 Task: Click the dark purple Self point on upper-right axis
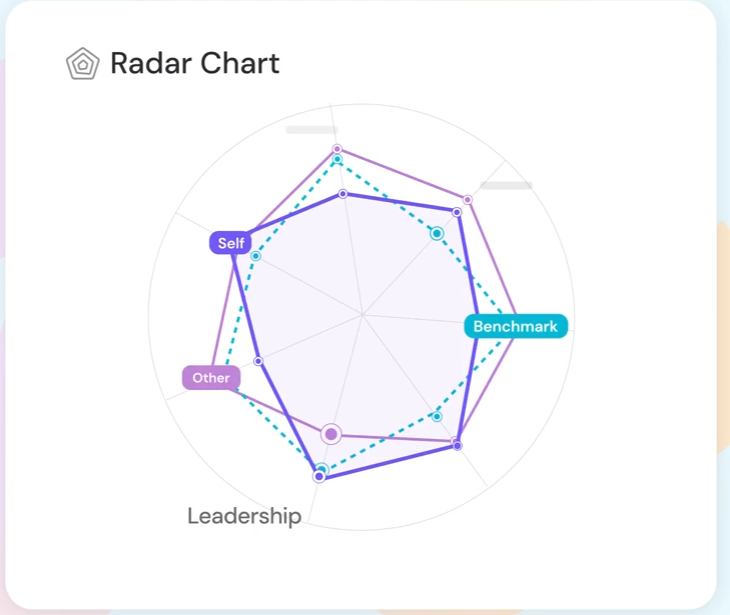457,212
